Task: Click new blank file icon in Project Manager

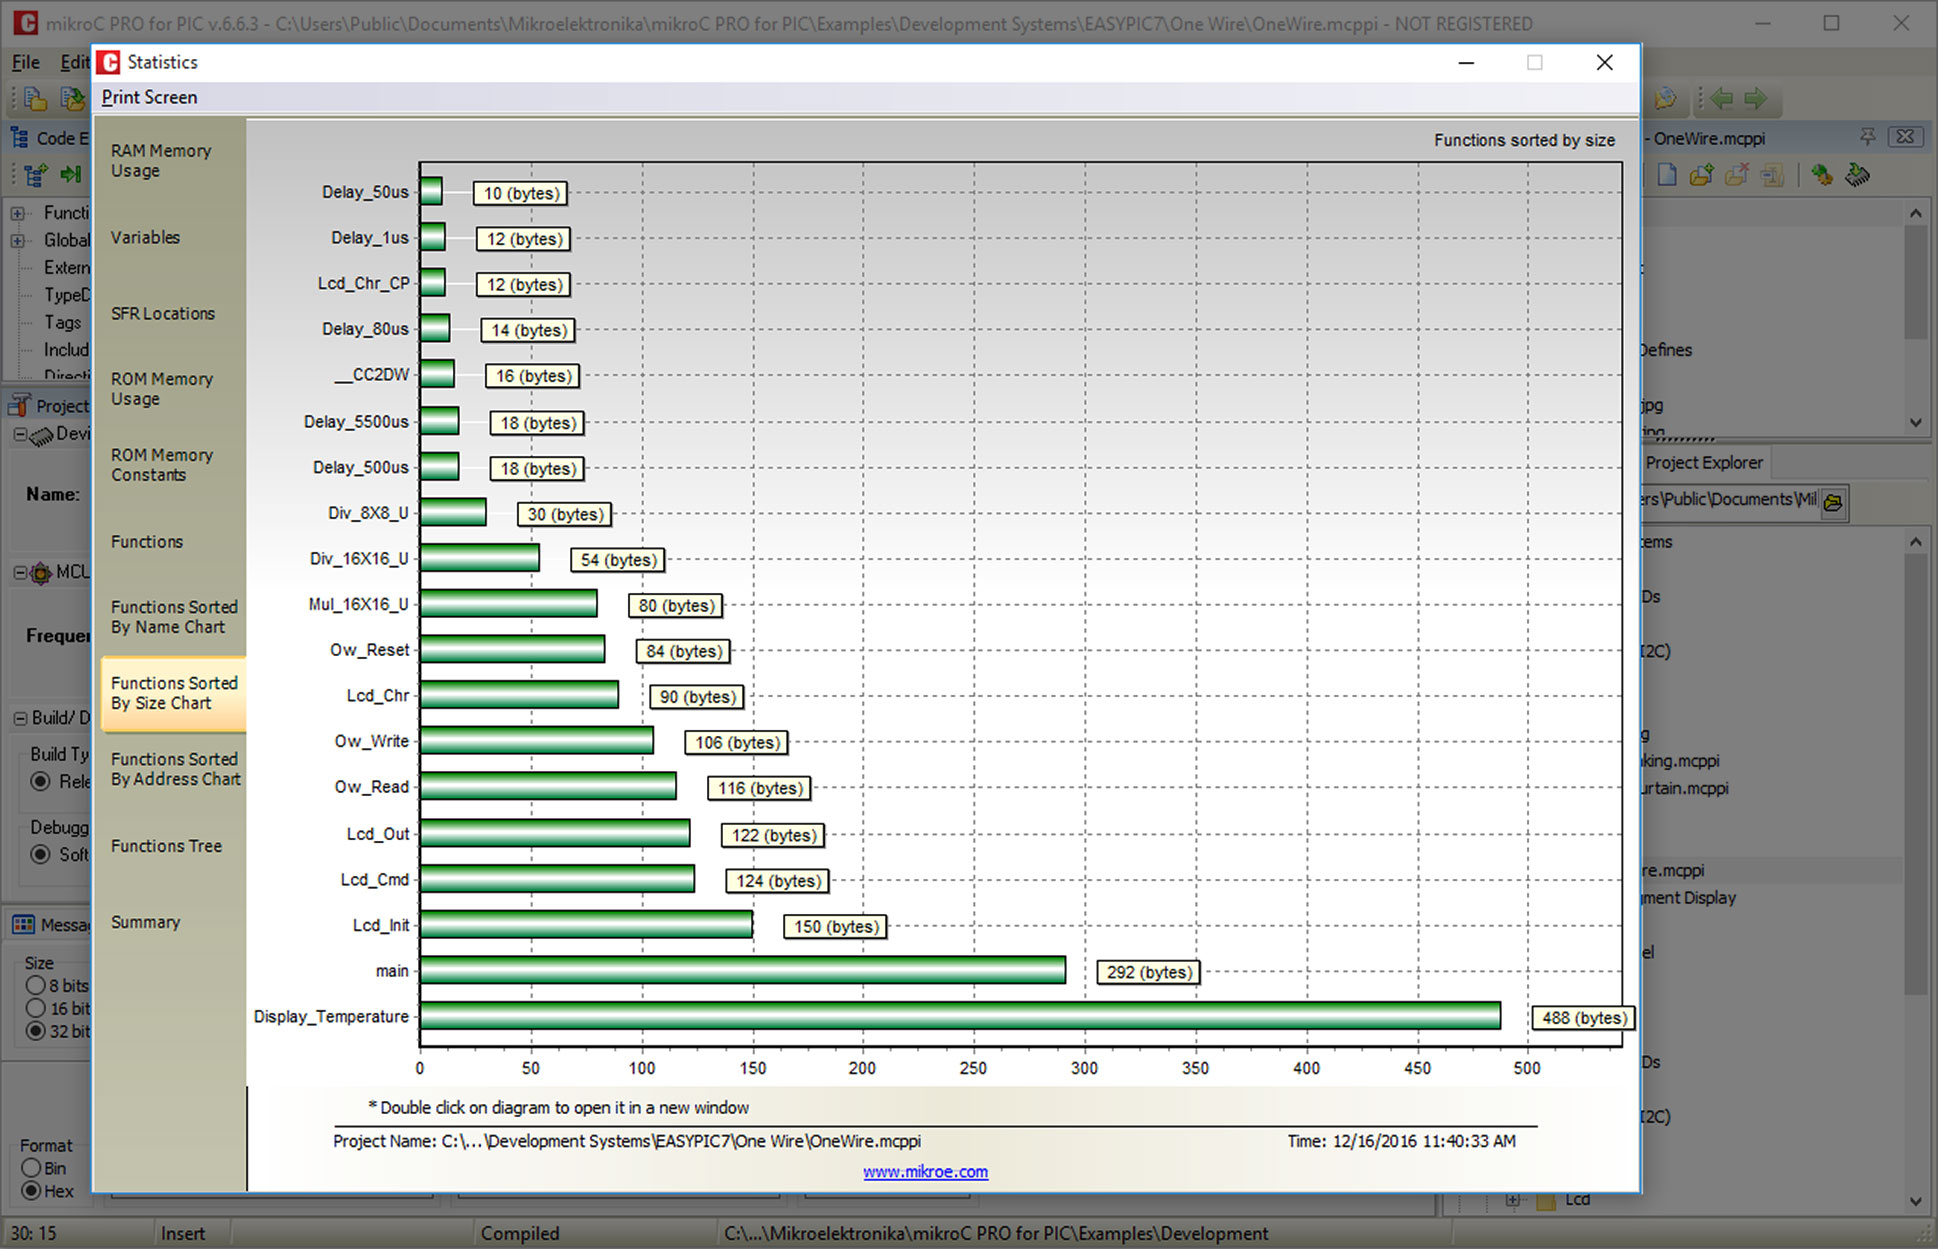Action: pyautogui.click(x=1667, y=175)
